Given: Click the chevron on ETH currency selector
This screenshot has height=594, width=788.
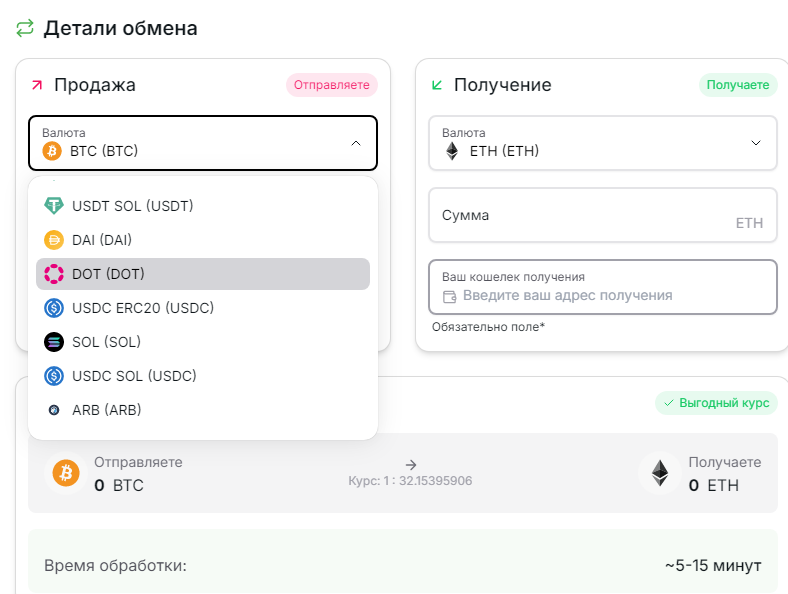Looking at the screenshot, I should click(x=756, y=143).
